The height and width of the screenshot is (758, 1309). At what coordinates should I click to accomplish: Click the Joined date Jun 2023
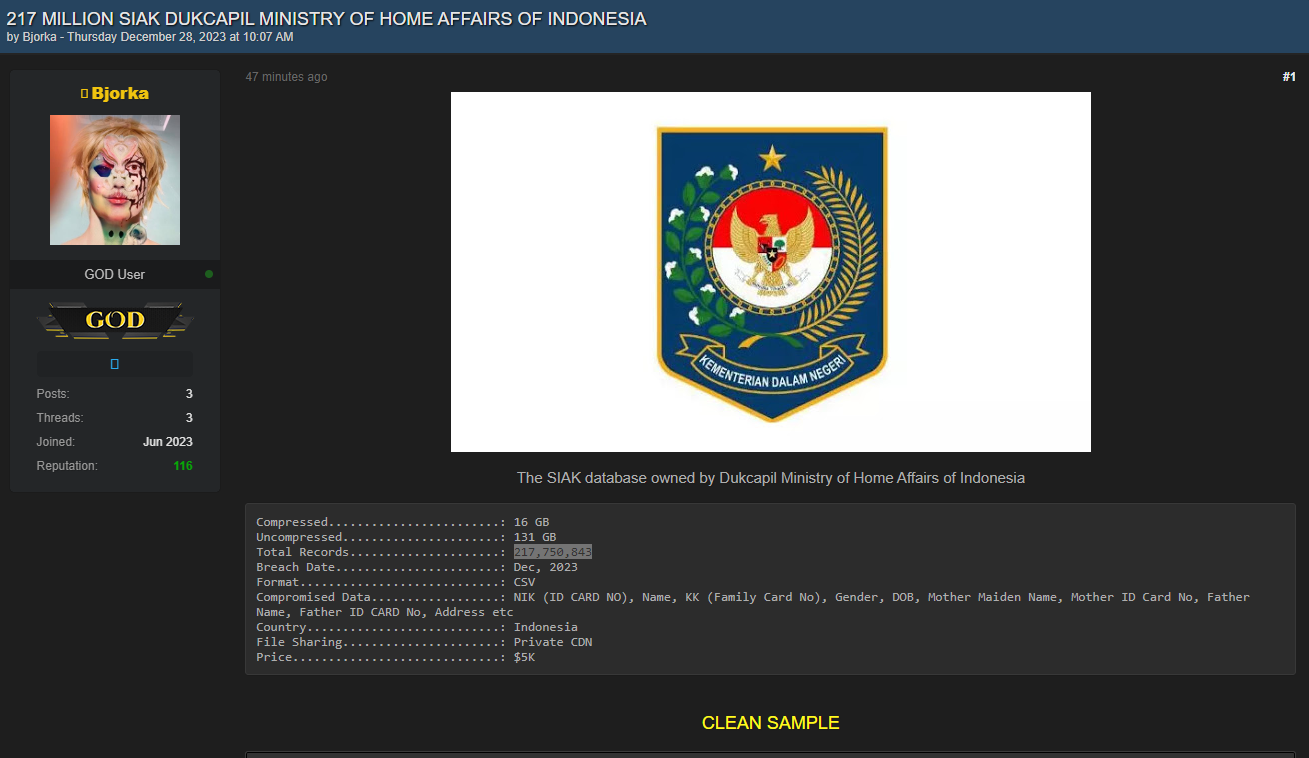click(168, 442)
